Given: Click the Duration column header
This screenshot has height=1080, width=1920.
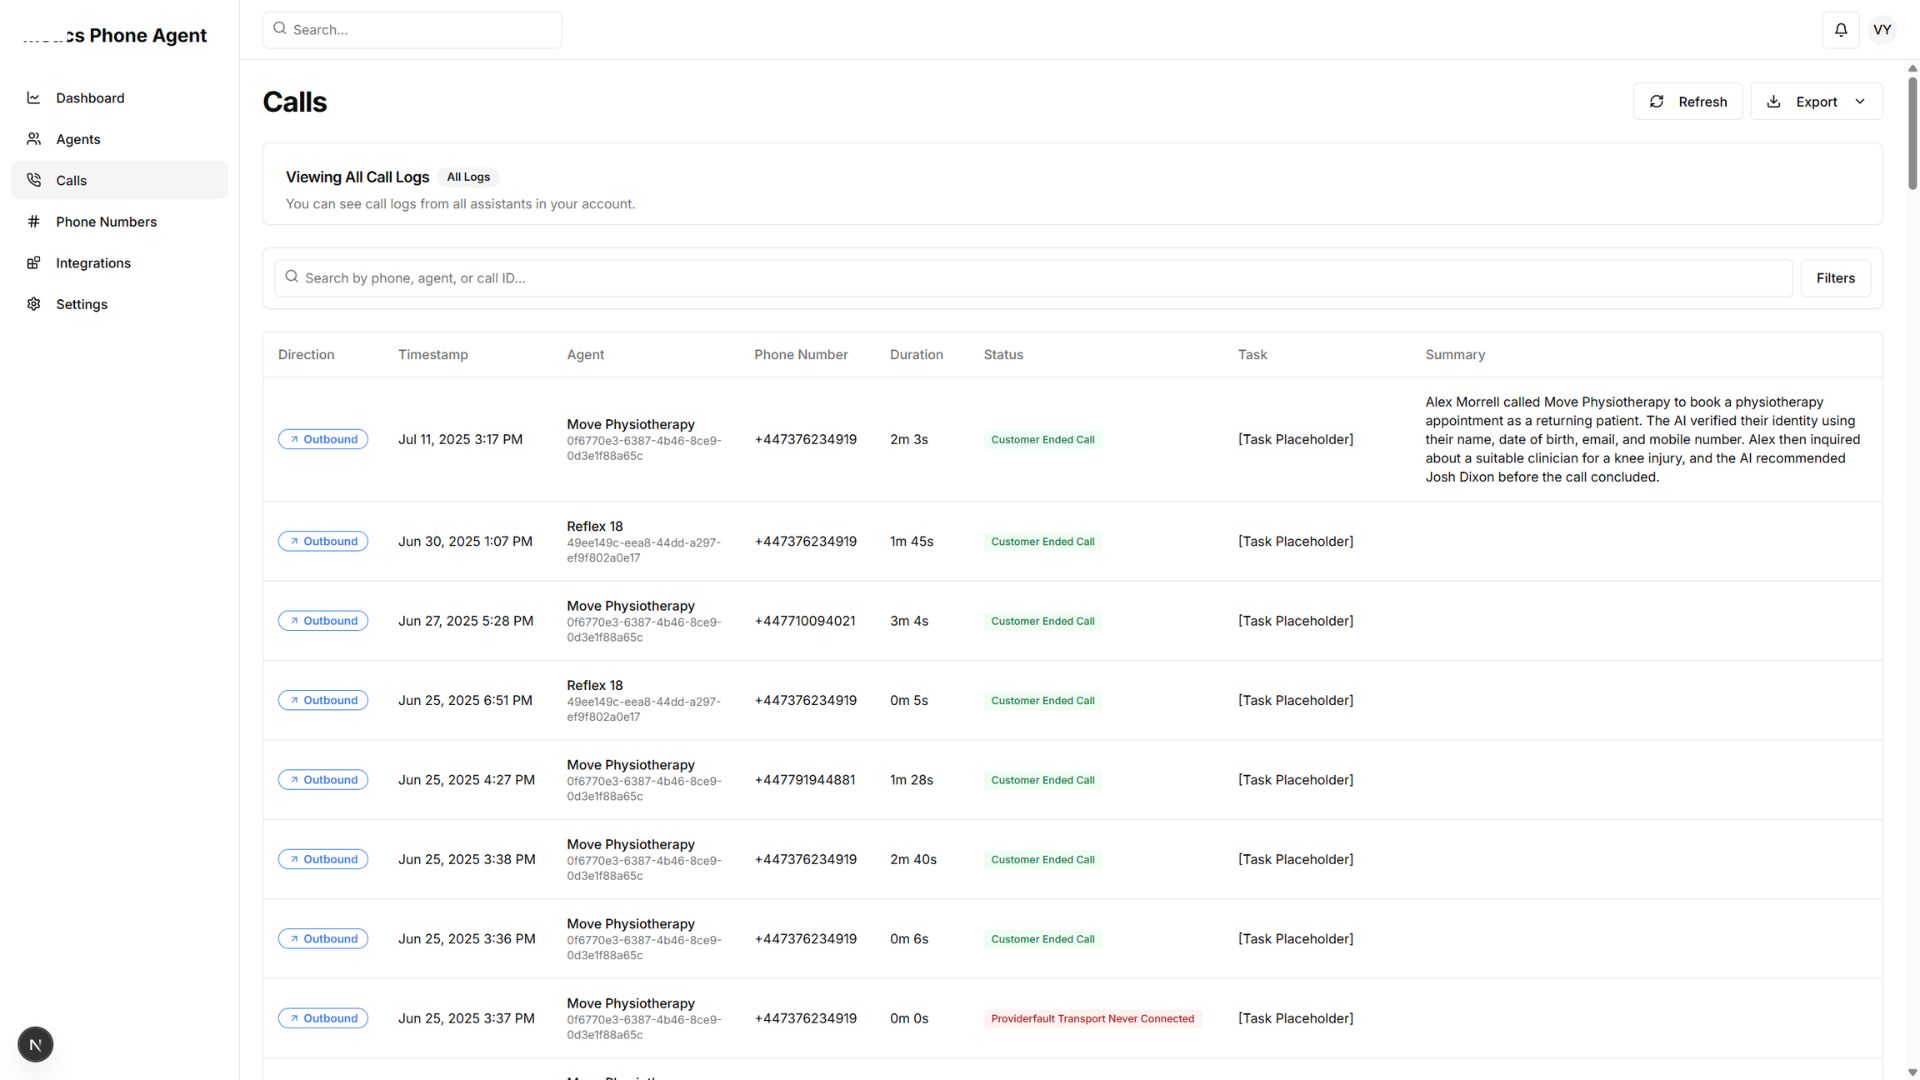Looking at the screenshot, I should [x=916, y=355].
